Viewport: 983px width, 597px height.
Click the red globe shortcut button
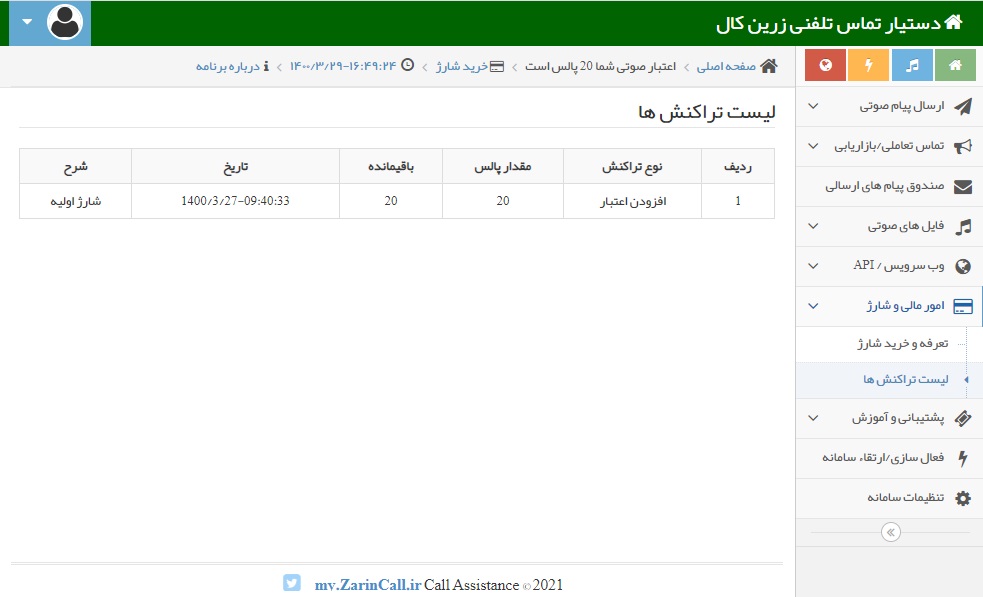(x=826, y=65)
